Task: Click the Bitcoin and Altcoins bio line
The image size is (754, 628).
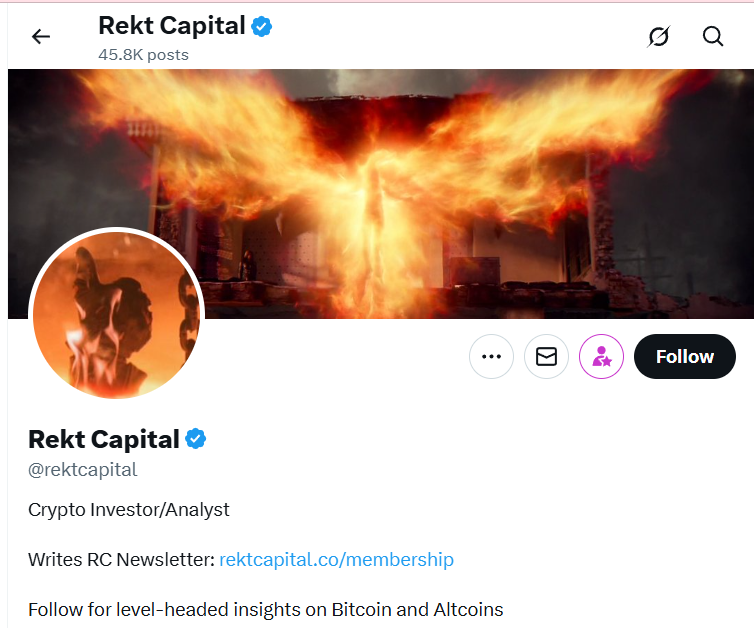Action: 266,609
